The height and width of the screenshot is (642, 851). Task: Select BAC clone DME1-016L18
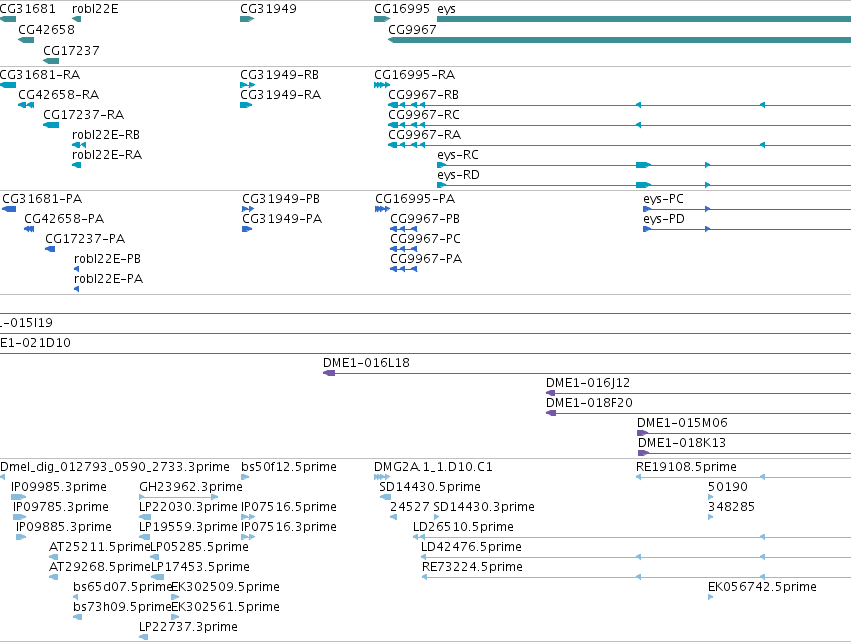point(366,363)
